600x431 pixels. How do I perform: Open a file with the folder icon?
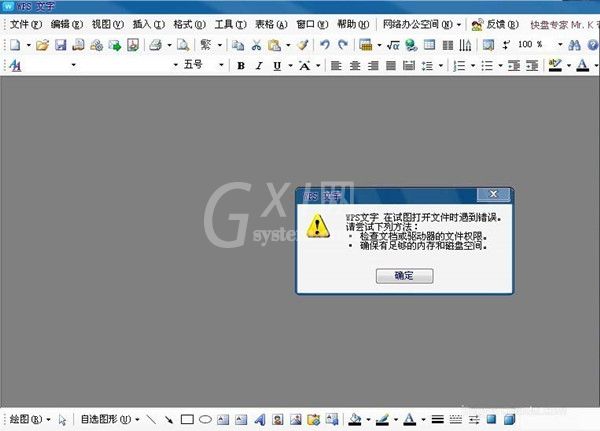coord(42,45)
